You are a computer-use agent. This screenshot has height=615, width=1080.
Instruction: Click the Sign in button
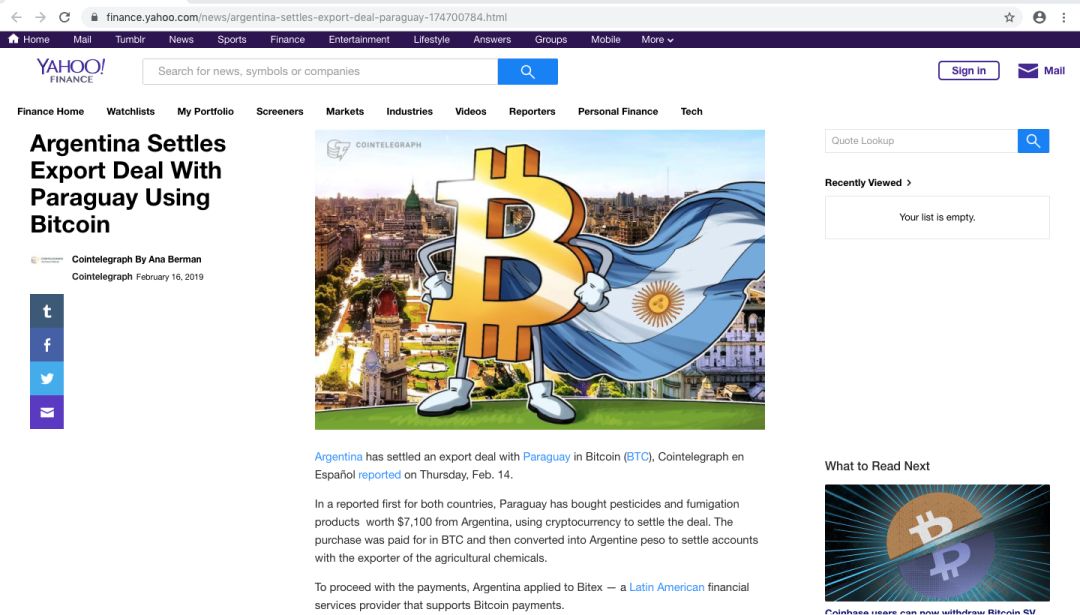pos(968,70)
